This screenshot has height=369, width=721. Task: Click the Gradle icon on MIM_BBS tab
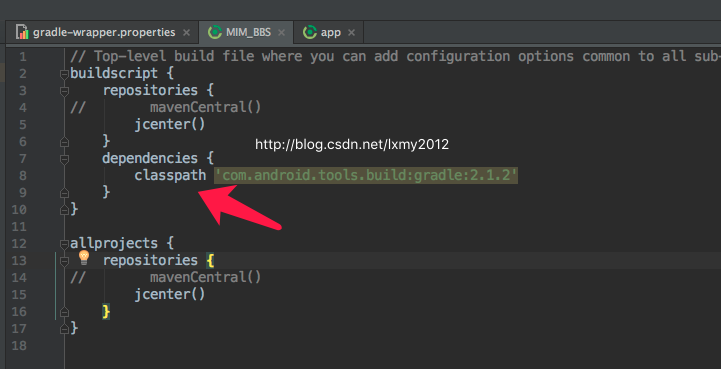214,32
